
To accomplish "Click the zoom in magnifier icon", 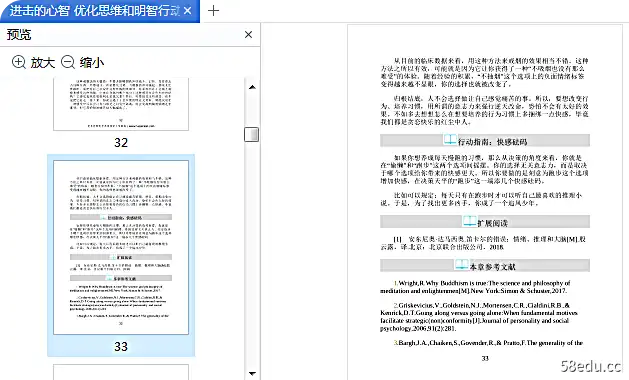I will coord(18,62).
